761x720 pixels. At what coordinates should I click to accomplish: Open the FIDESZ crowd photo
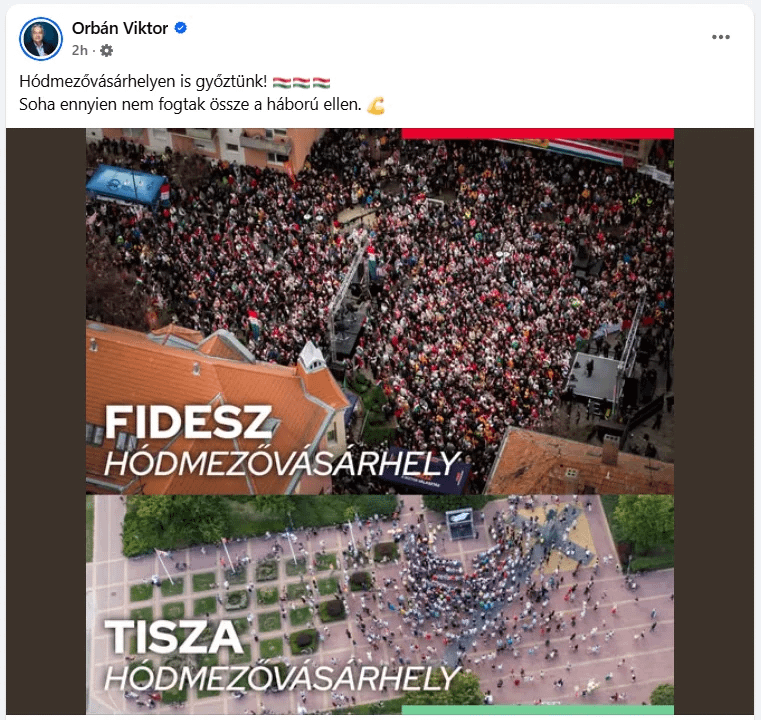[x=380, y=311]
